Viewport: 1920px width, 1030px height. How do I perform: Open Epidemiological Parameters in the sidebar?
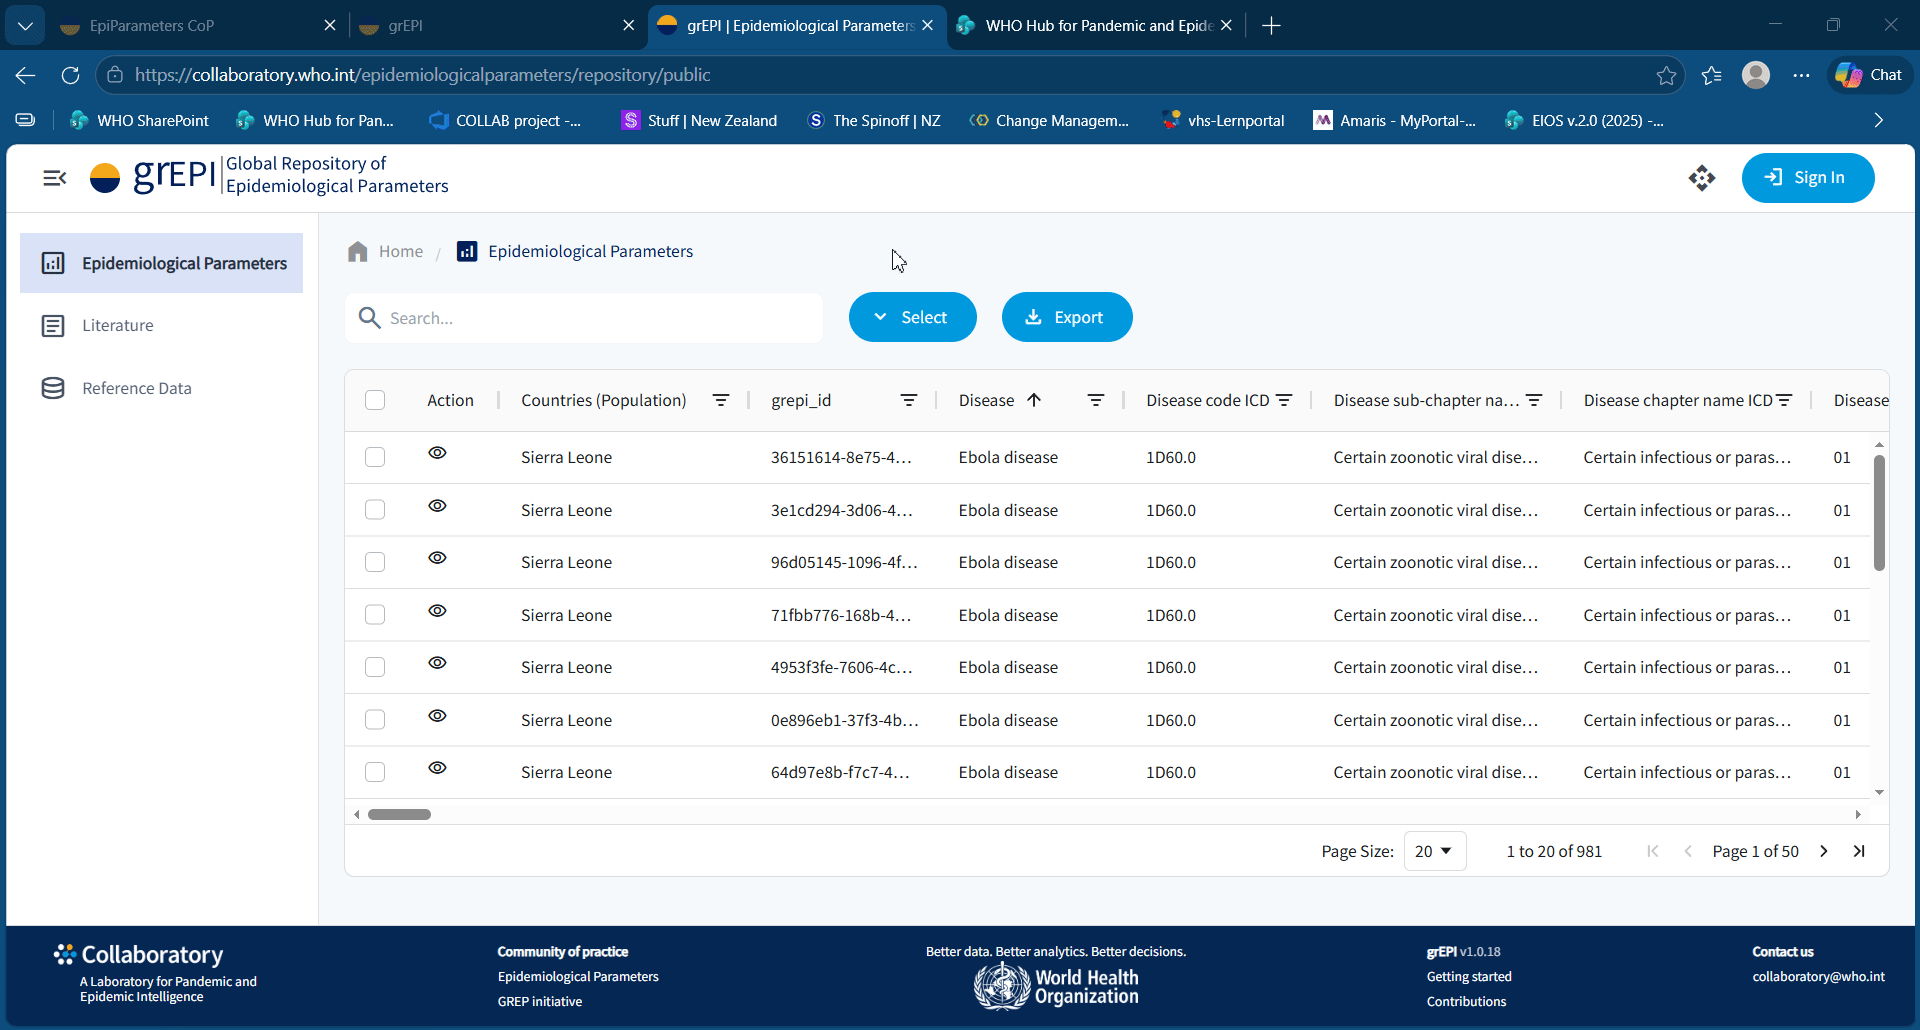click(161, 263)
